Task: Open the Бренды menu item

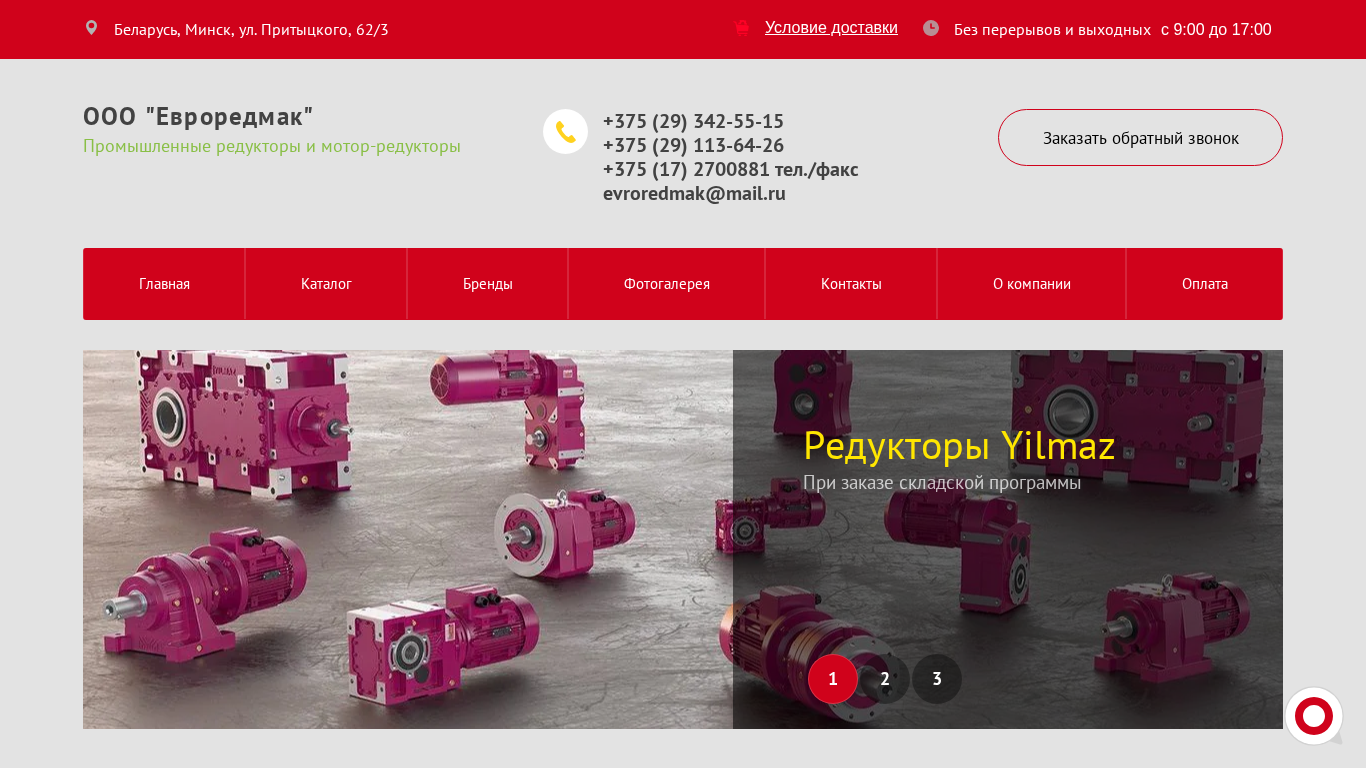Action: [488, 284]
